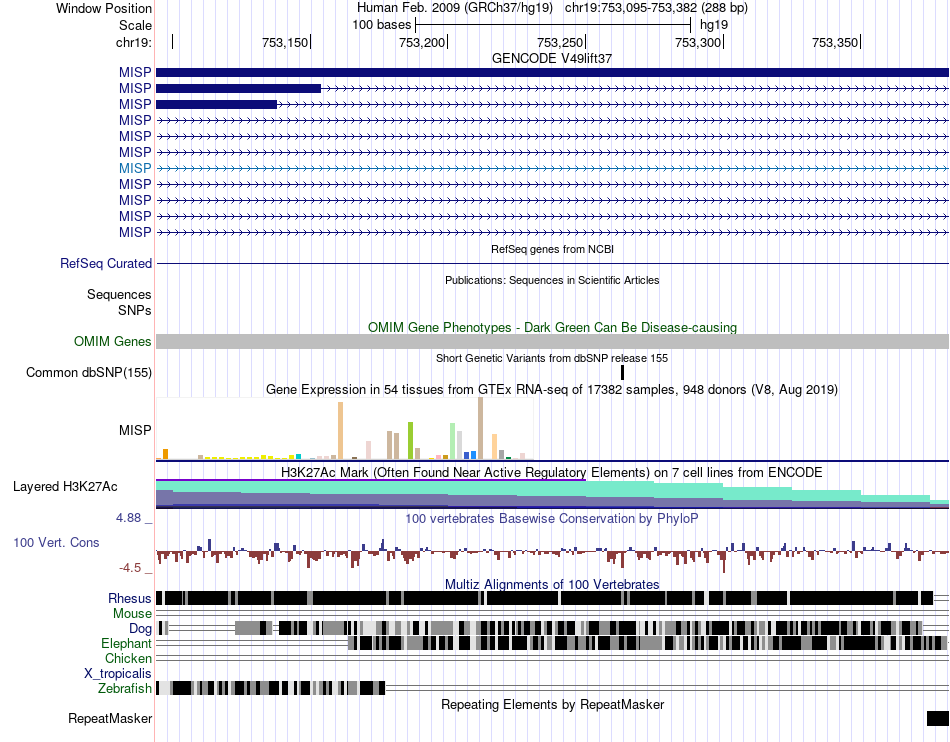
Task: Click the black dbSNP variant tick
Action: point(622,373)
